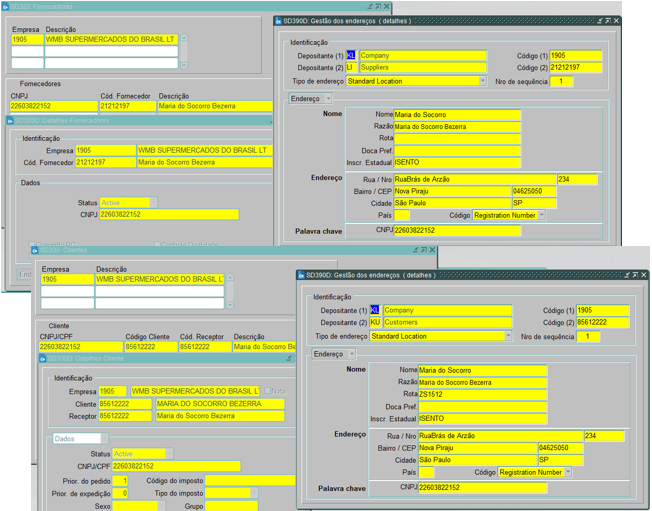Image resolution: width=652 pixels, height=511 pixels.
Task: Click CNPJ field in Detalhes Fornecedores
Action: [169, 214]
